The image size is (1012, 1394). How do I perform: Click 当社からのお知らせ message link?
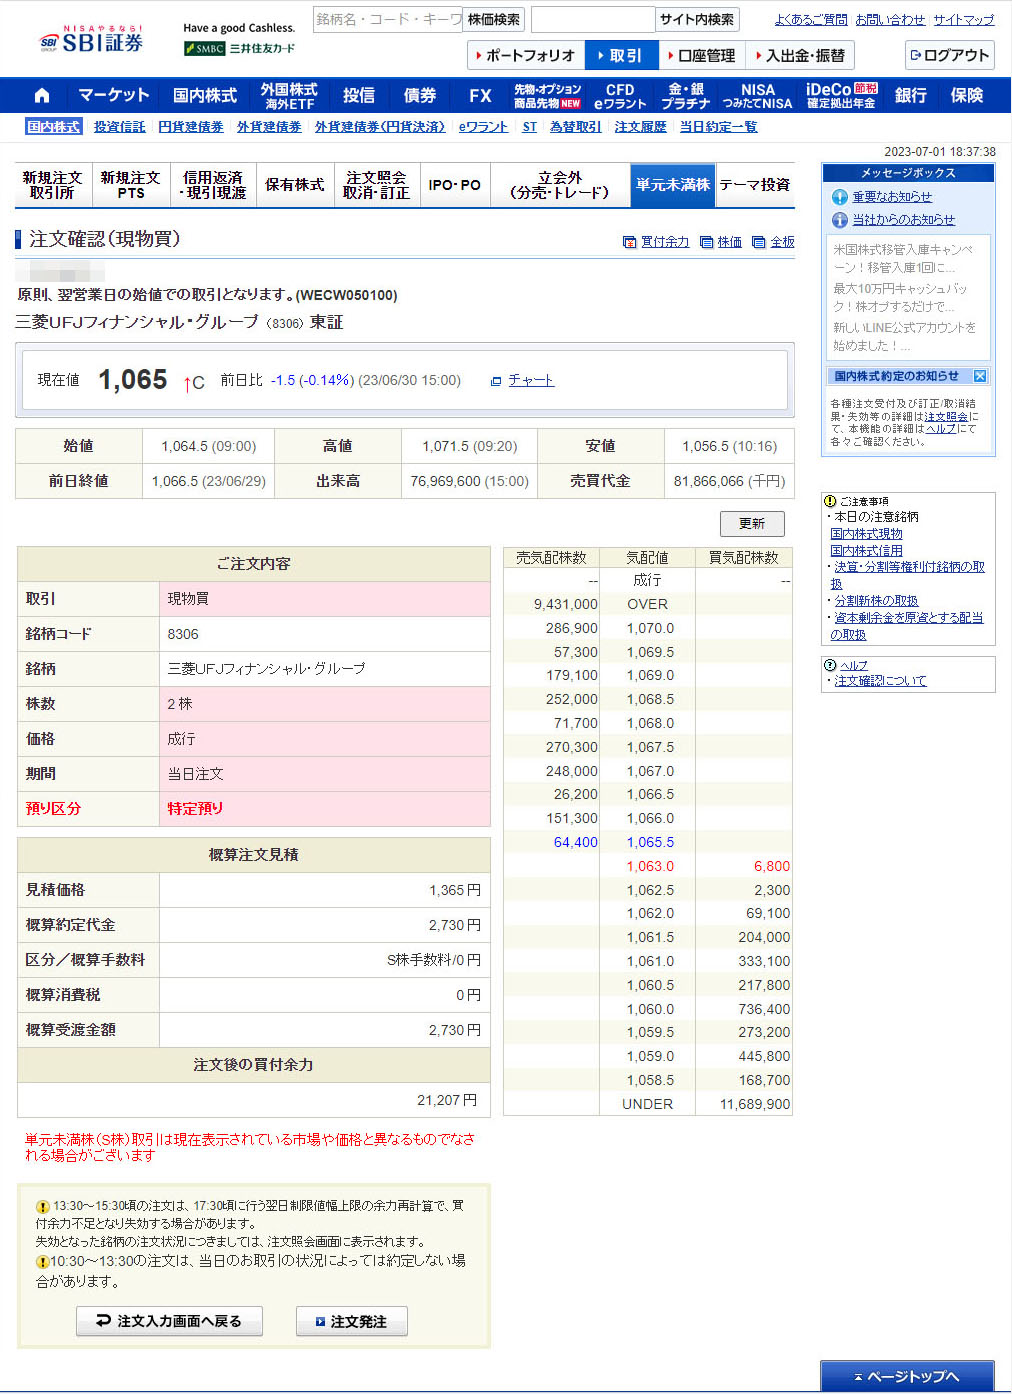click(903, 219)
